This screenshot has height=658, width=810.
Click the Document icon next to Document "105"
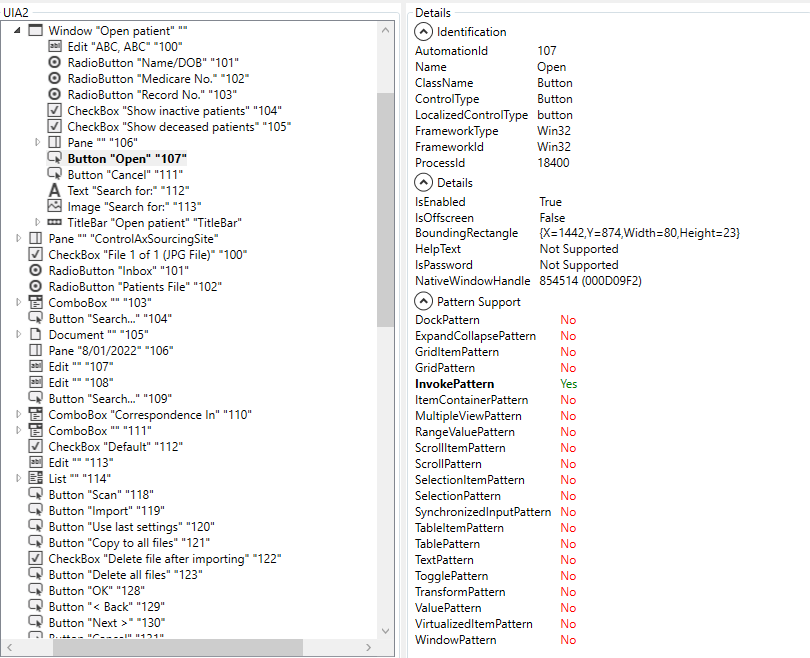[x=36, y=334]
